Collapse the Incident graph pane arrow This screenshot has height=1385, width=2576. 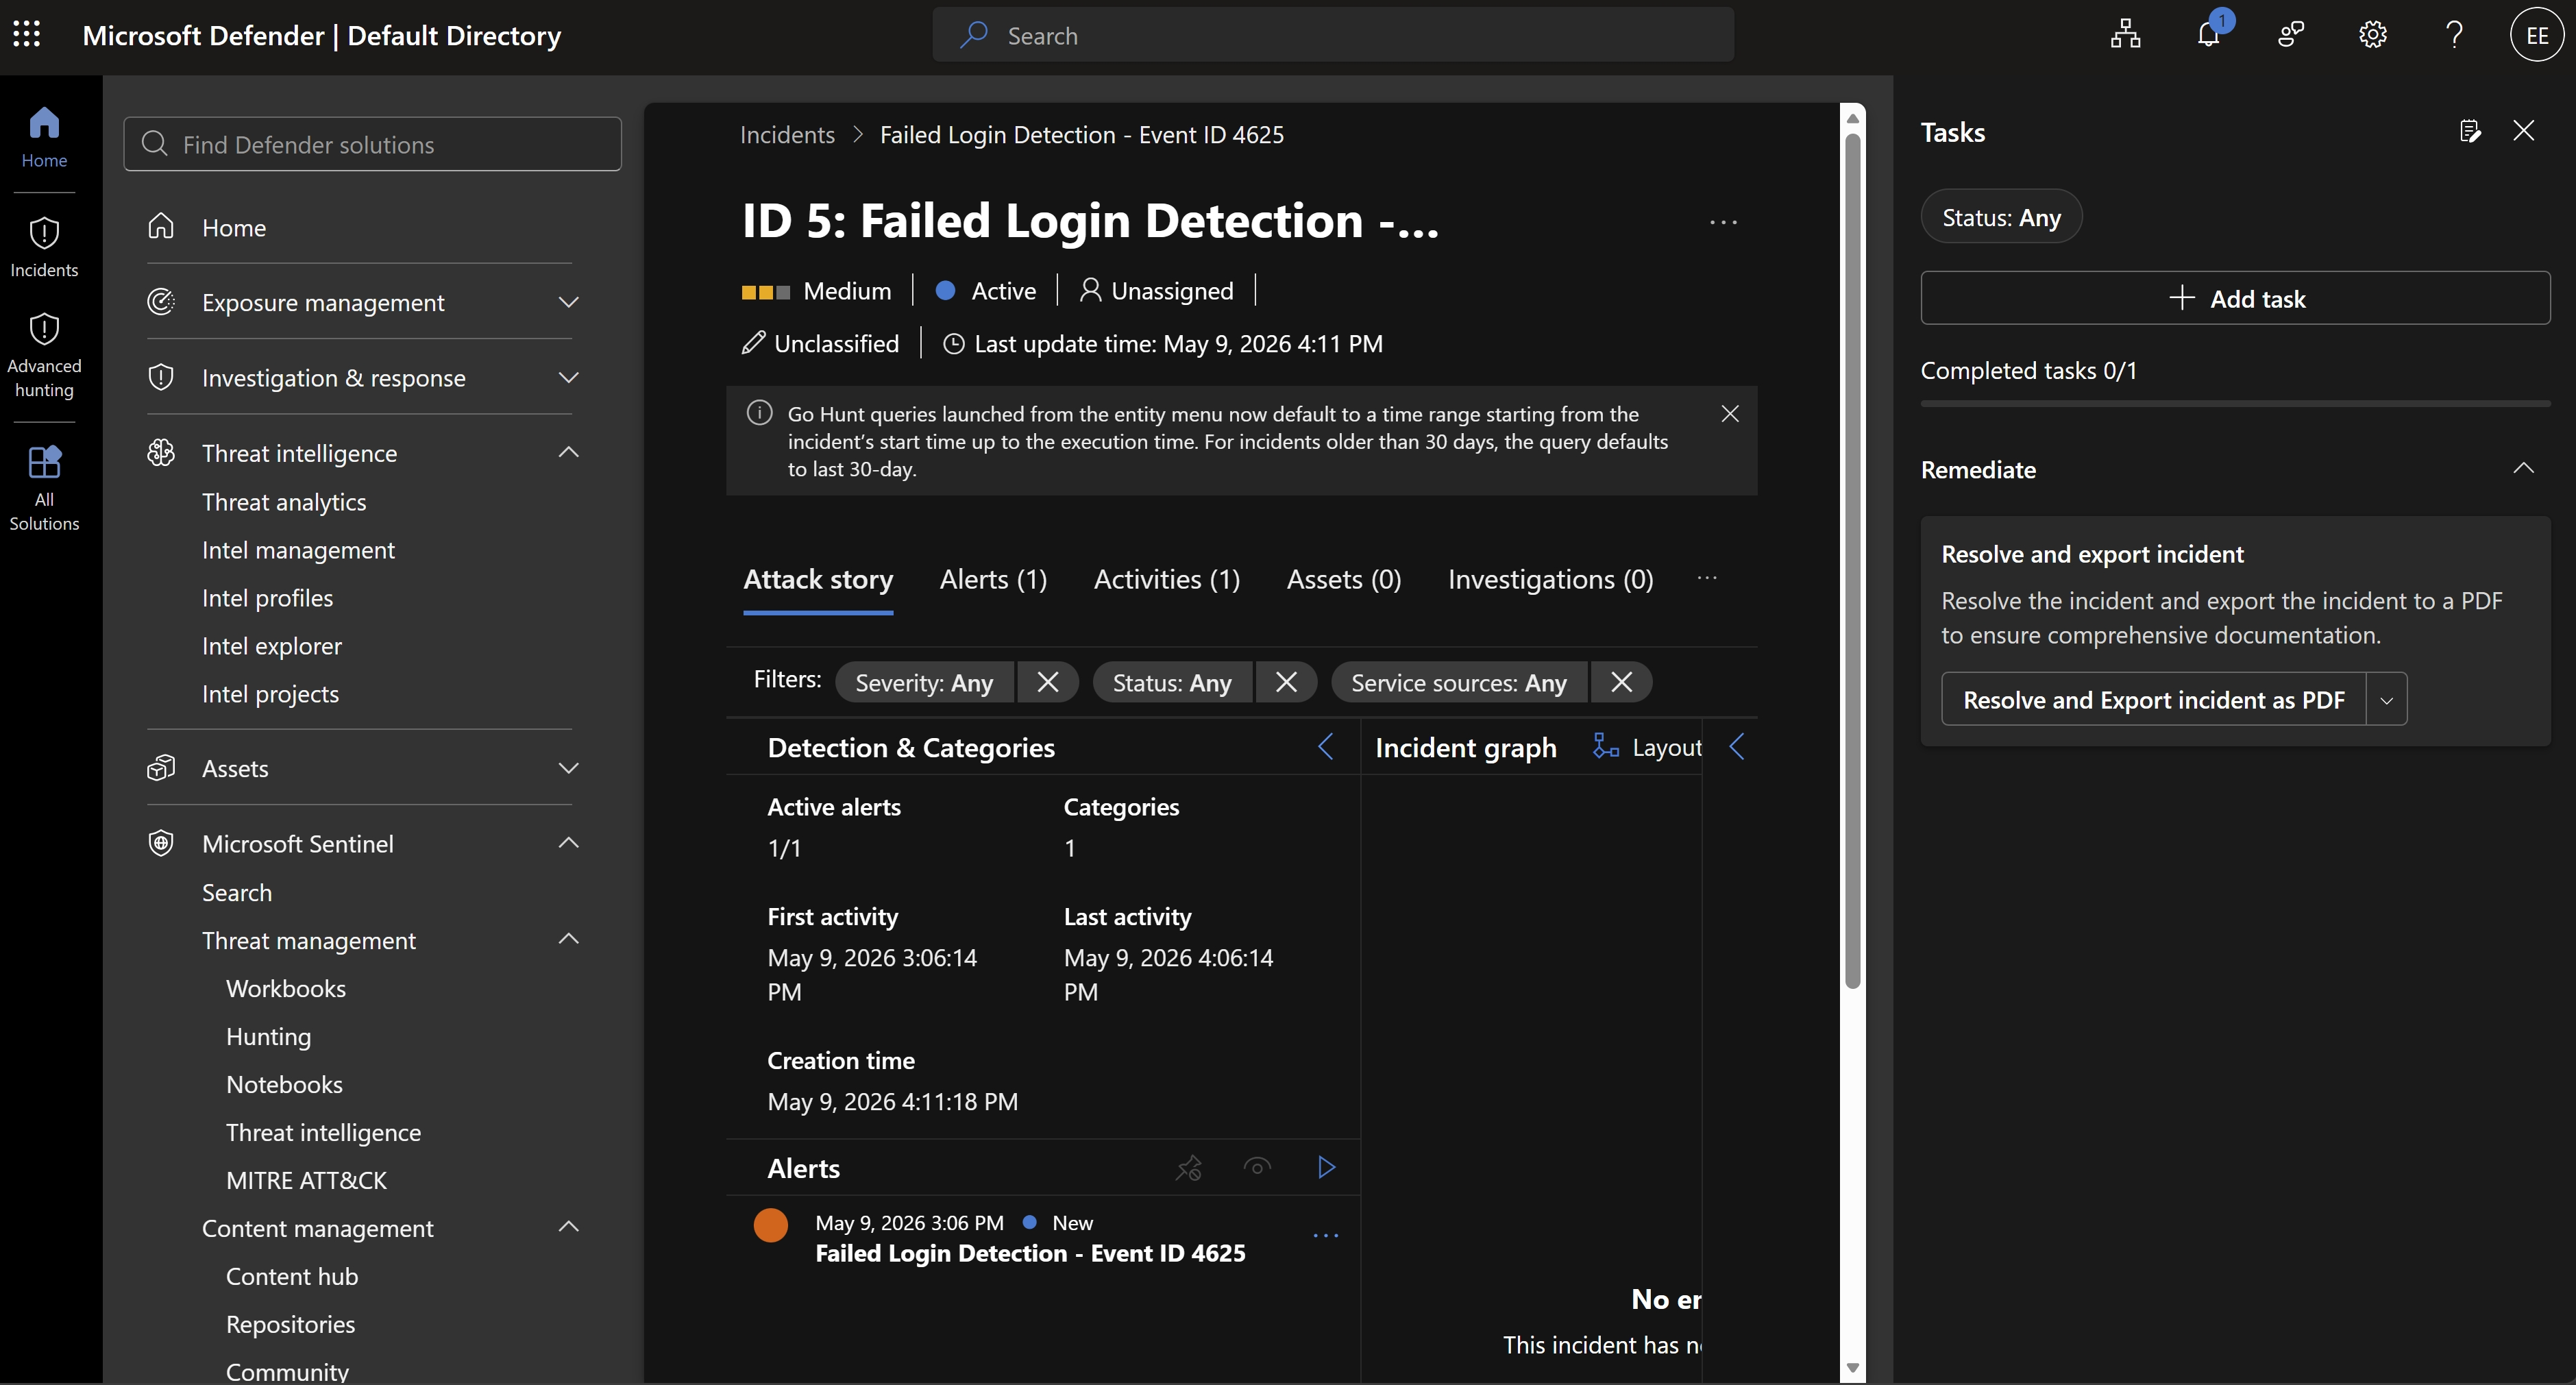[x=1736, y=747]
